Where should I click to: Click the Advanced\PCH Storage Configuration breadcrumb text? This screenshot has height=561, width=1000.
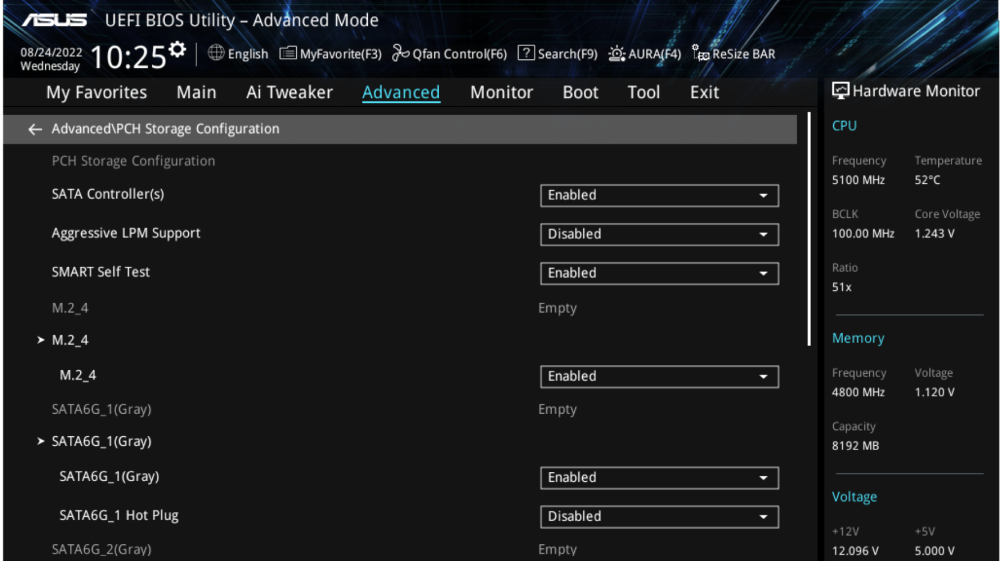(x=165, y=129)
